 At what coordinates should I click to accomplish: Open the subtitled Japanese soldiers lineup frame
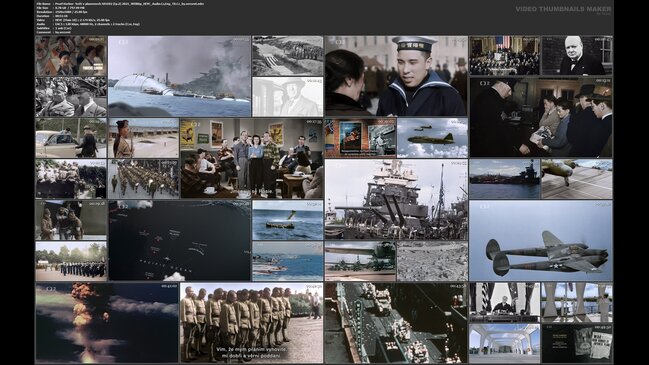pos(252,323)
